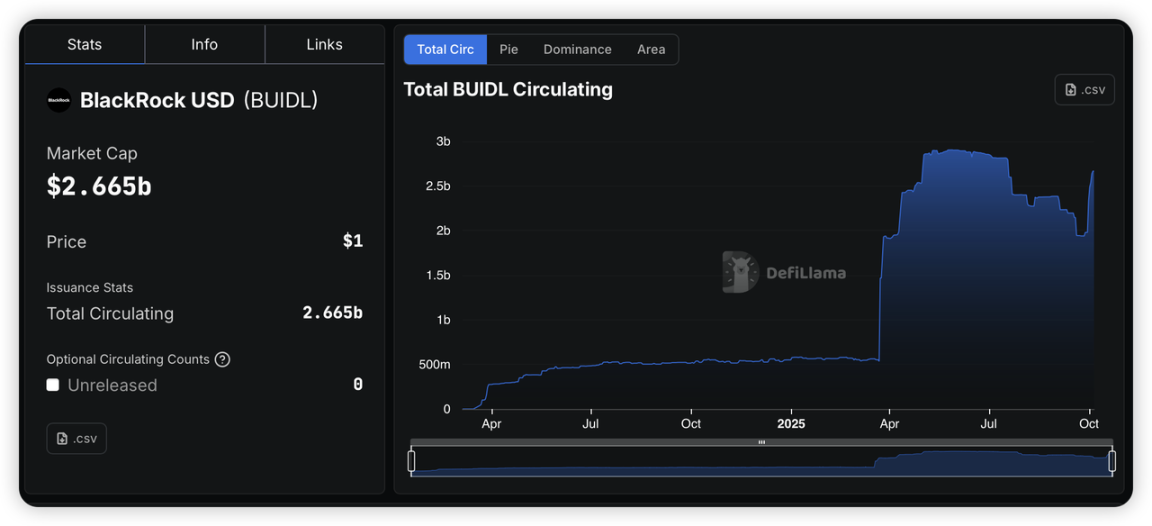Screen dimensions: 1152x526
Task: Click the 2025 label on the x-axis
Action: point(790,424)
